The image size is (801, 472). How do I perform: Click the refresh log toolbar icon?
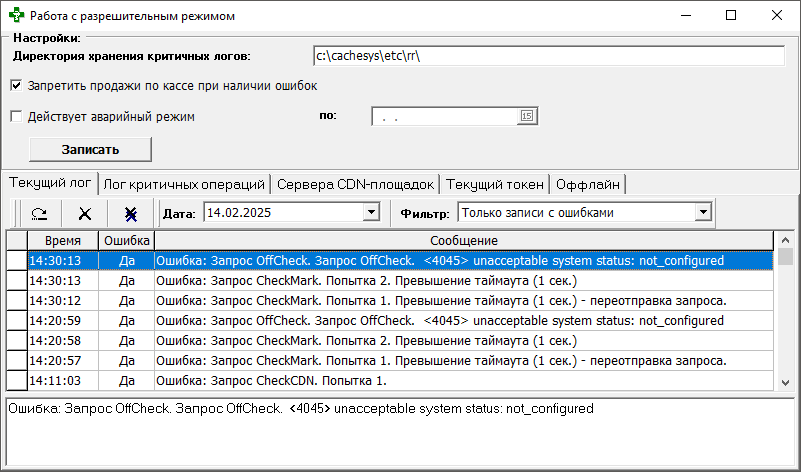39,213
